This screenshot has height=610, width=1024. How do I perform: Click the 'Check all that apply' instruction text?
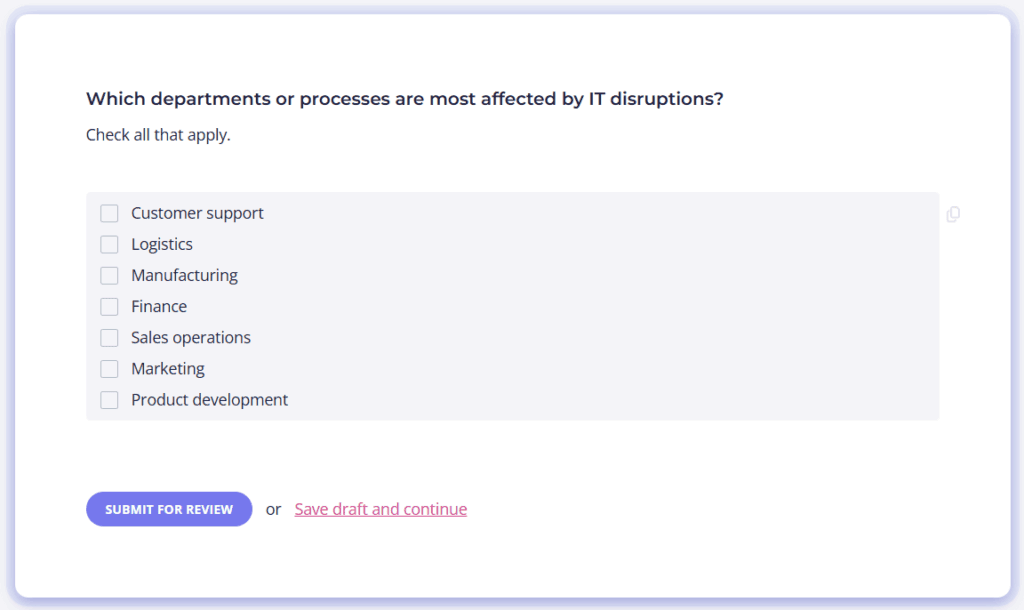(158, 135)
